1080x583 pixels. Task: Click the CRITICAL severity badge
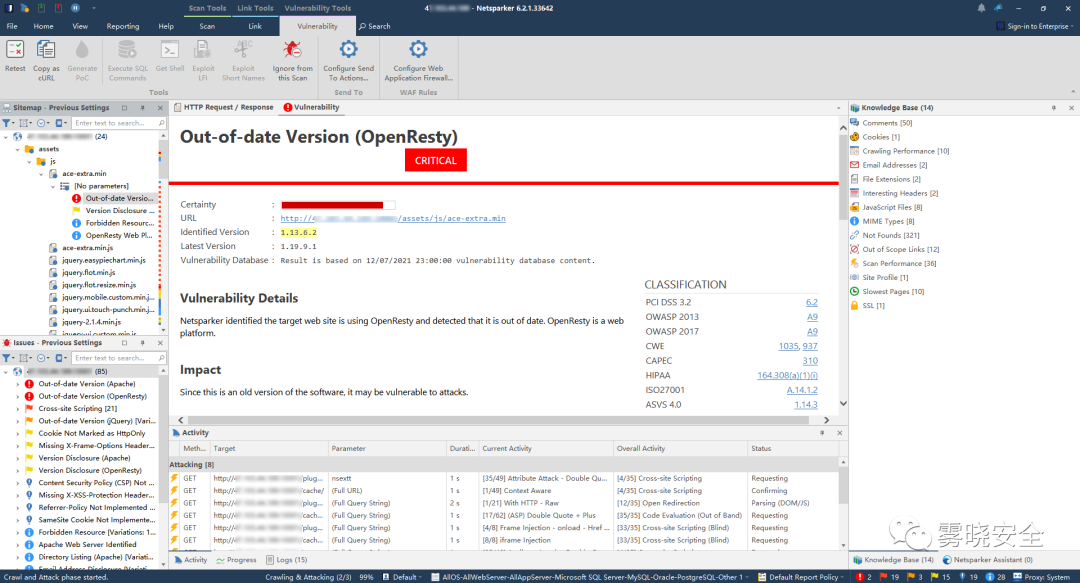435,160
